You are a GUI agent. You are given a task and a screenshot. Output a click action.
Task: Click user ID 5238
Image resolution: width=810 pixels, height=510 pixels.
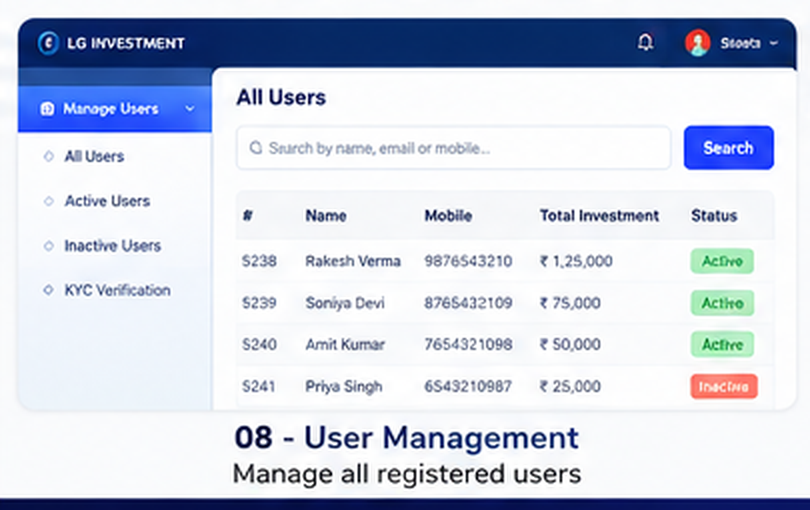[x=259, y=261]
